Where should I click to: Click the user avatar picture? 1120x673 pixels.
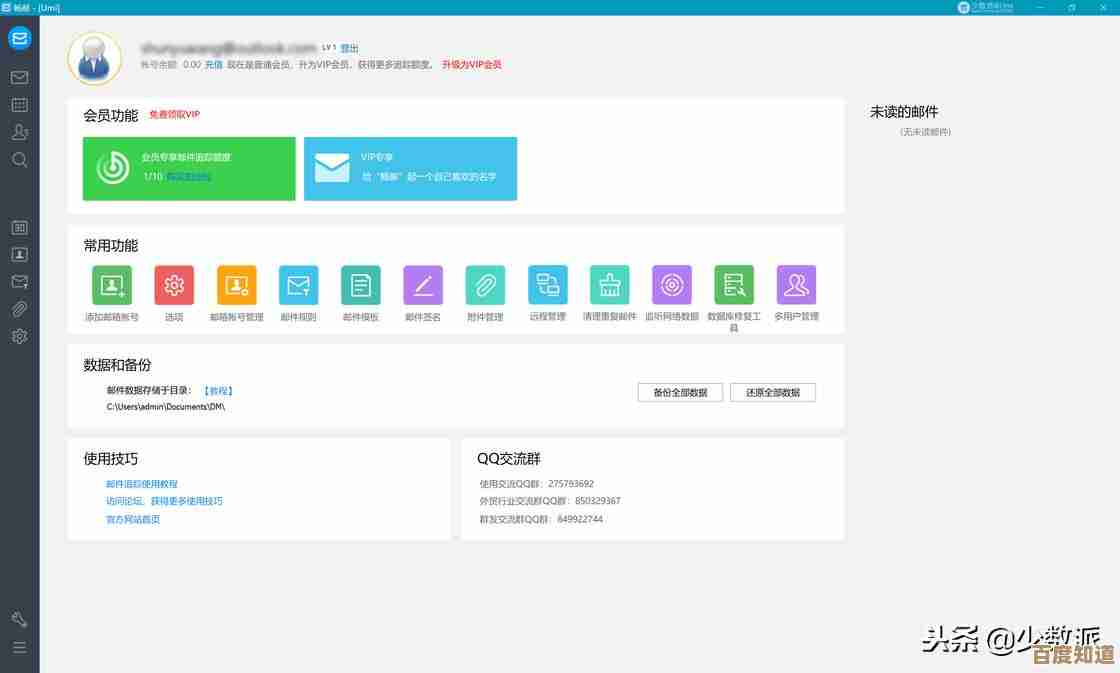click(x=95, y=58)
